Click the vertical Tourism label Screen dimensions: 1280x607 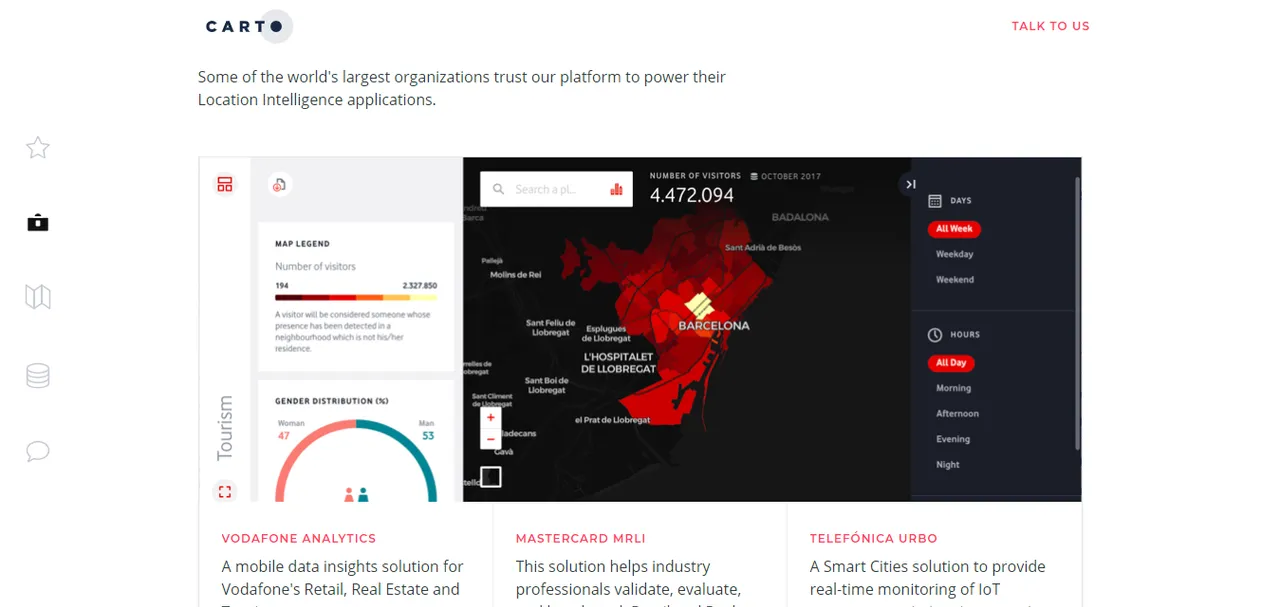click(x=225, y=428)
